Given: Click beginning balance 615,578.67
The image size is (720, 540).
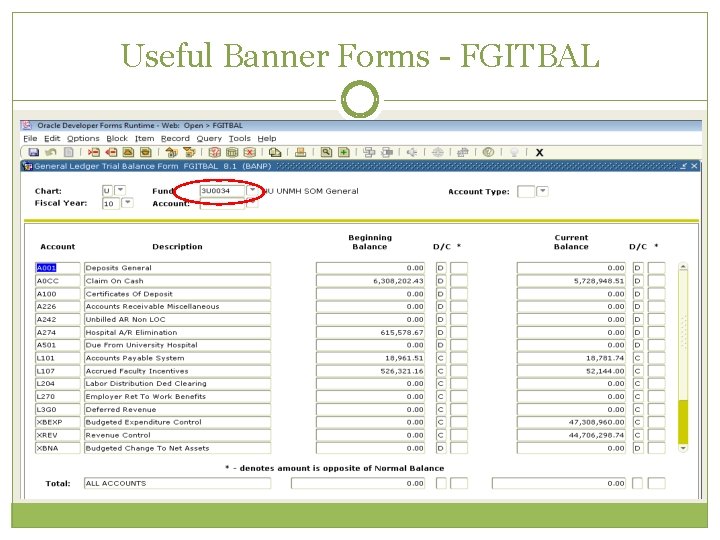Looking at the screenshot, I should 371,332.
